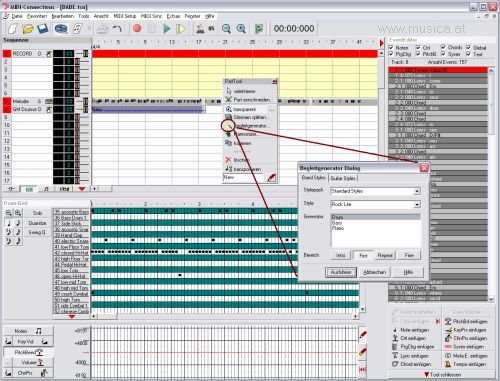Toggle the PrgChg checkbox in event editor
The image size is (500, 381).
point(391,54)
